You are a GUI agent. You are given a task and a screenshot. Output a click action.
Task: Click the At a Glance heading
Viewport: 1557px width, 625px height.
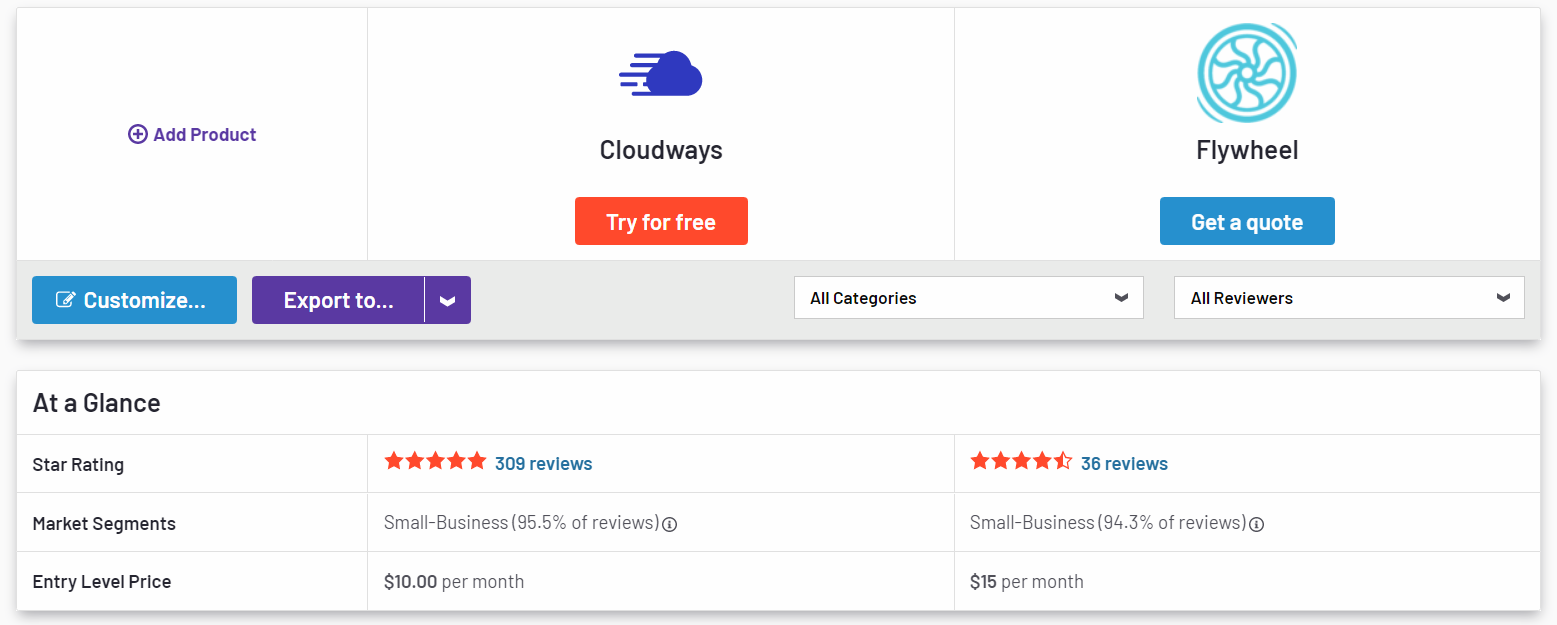[x=97, y=403]
